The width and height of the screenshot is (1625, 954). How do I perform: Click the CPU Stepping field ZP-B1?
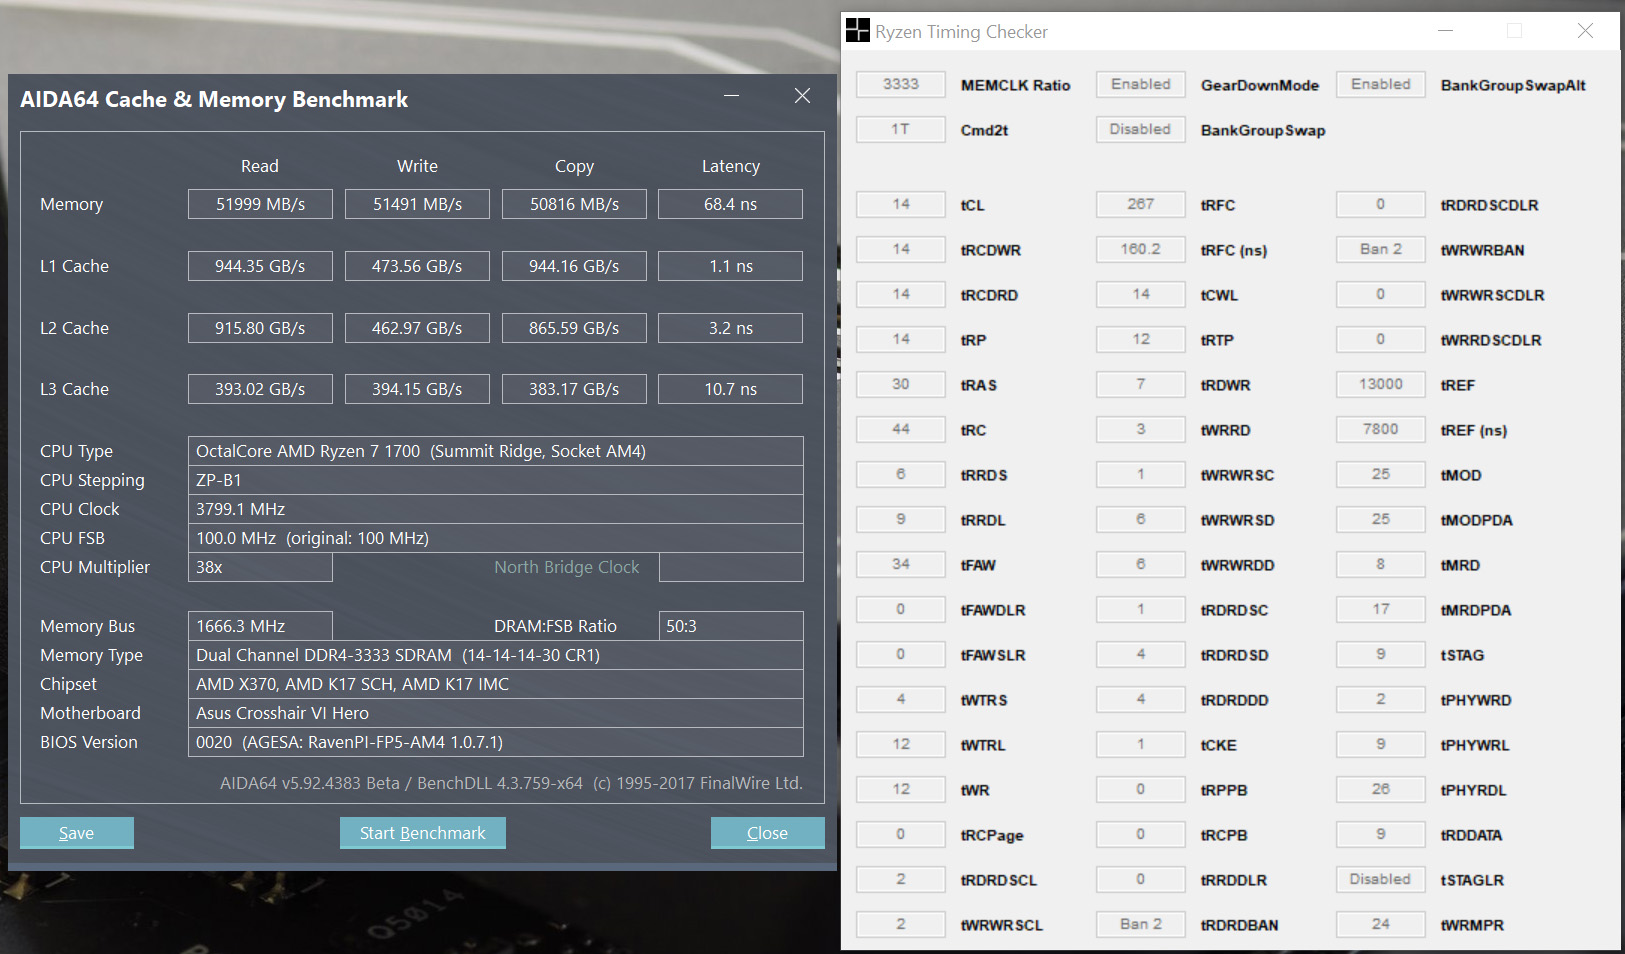(x=495, y=480)
